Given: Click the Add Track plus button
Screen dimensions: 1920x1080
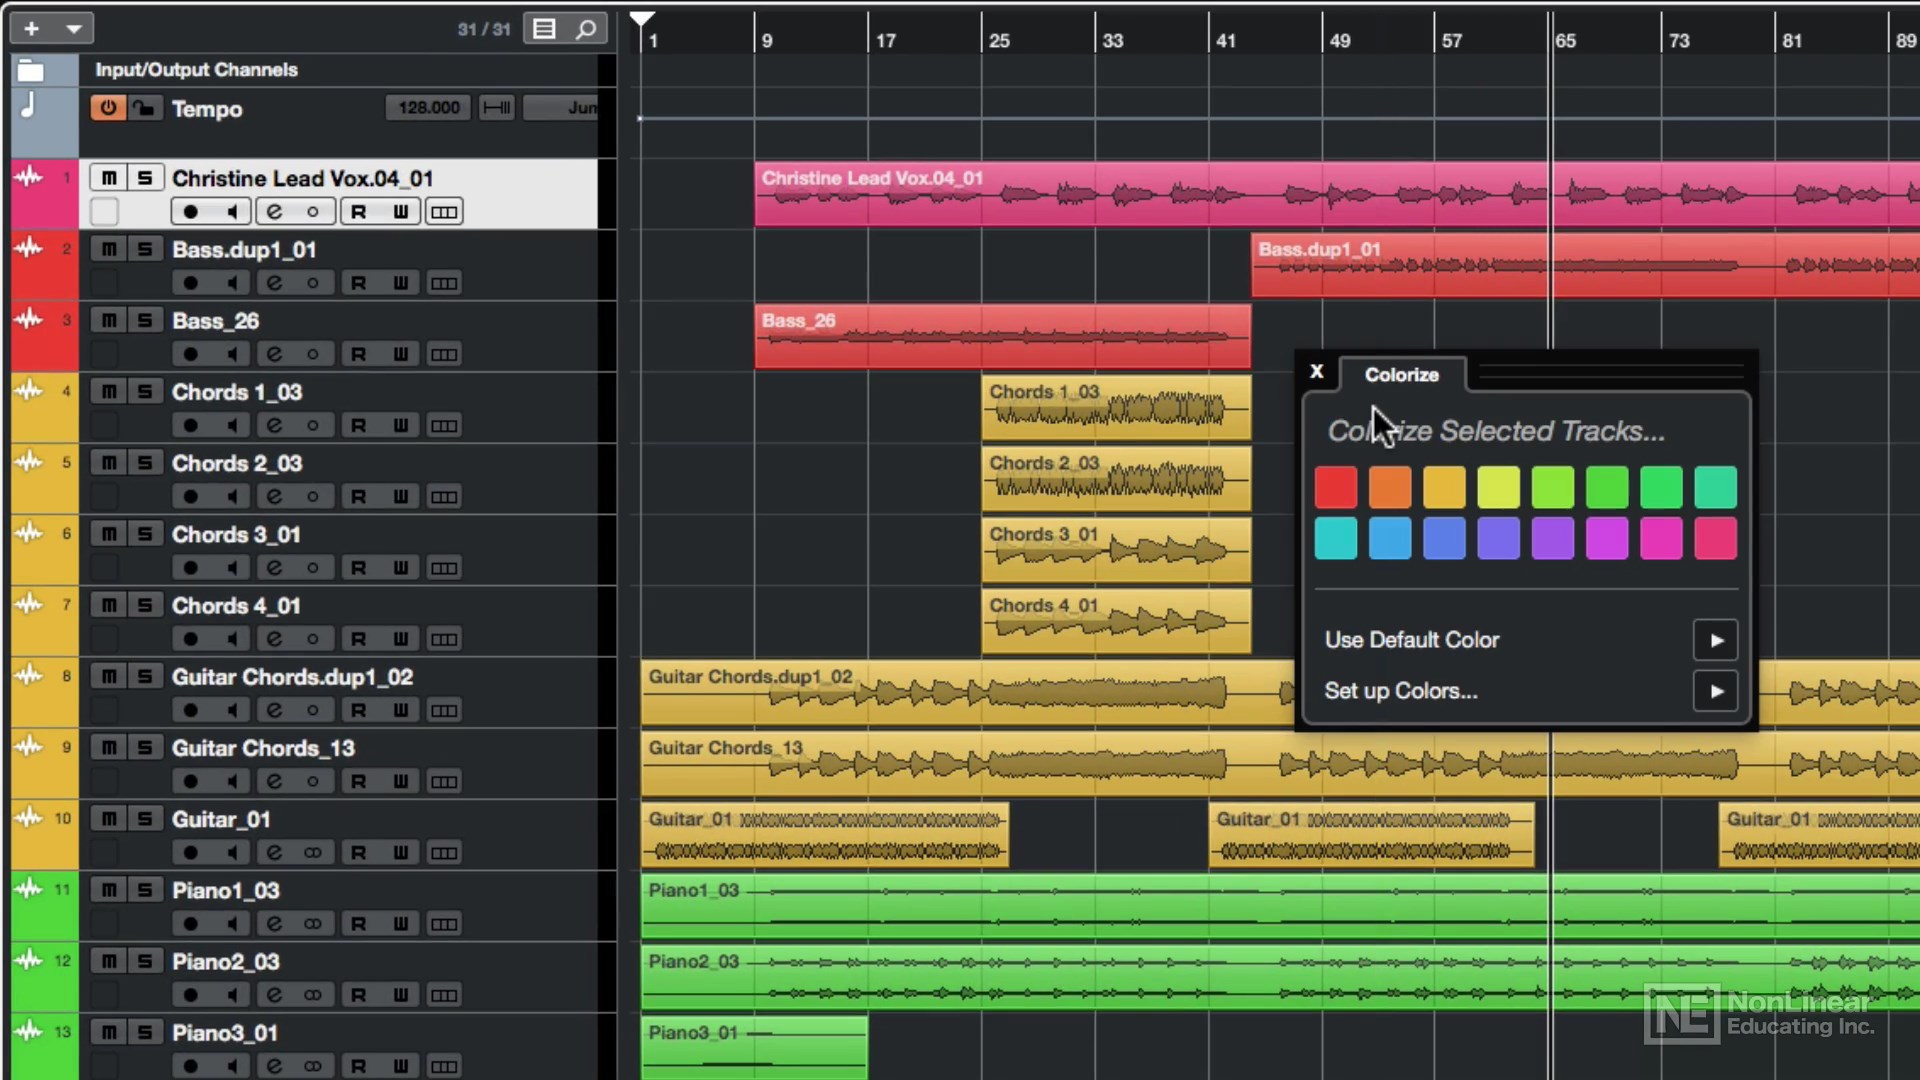Looking at the screenshot, I should point(32,28).
